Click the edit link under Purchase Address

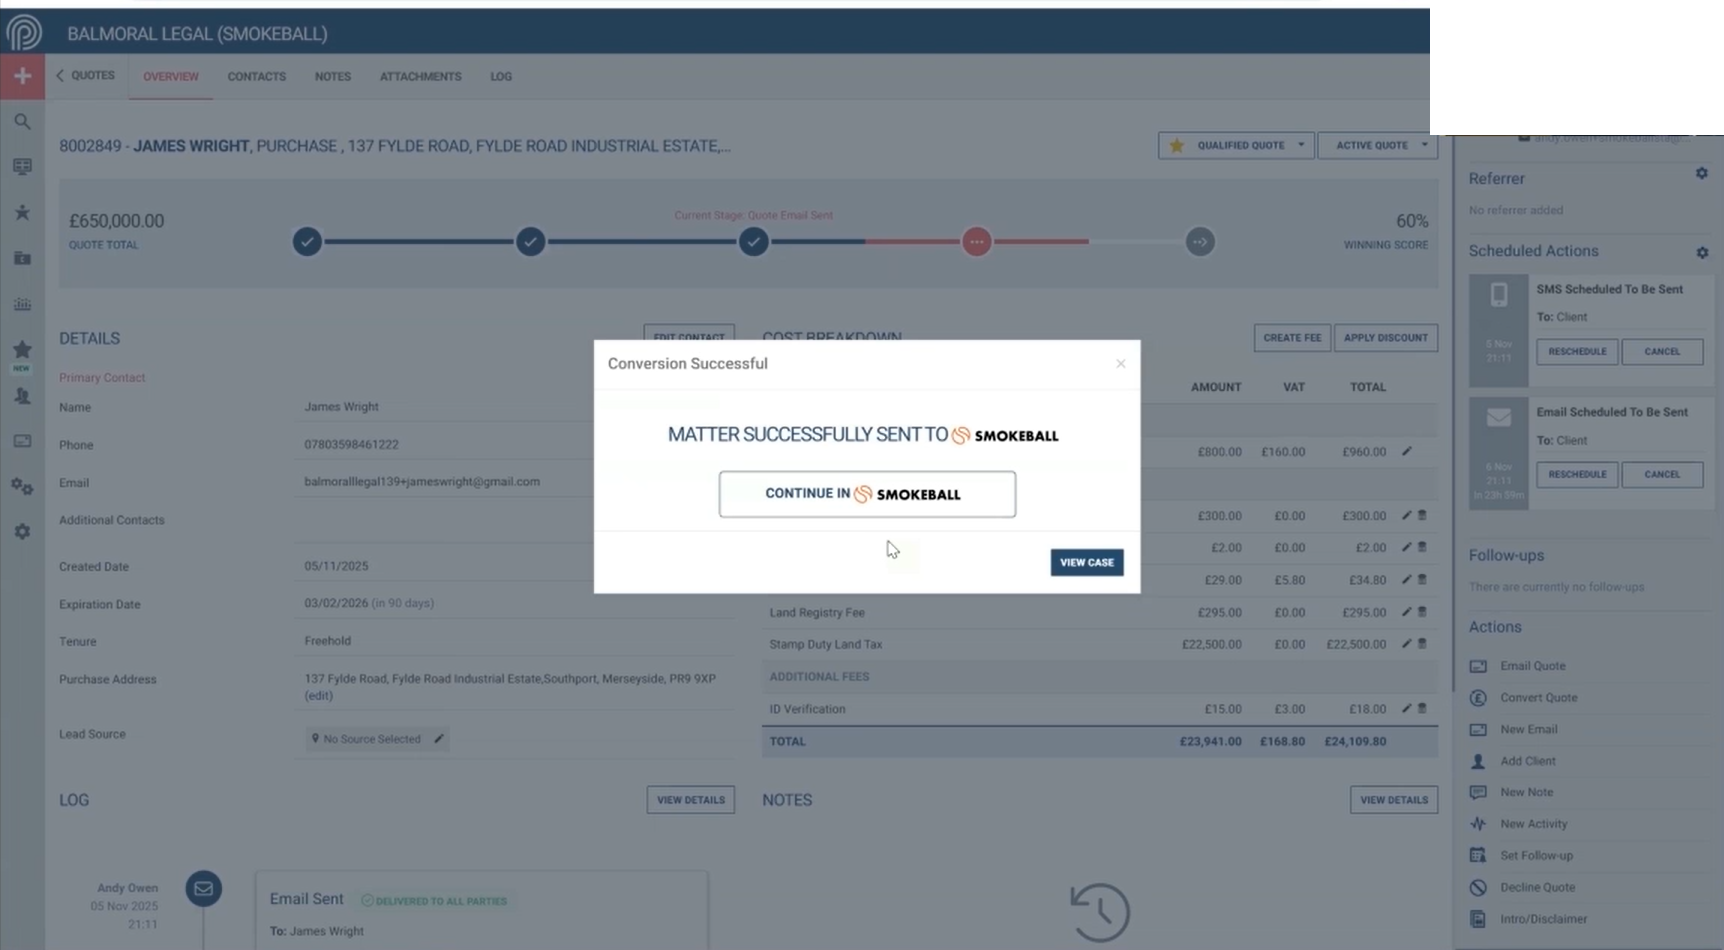coord(319,696)
